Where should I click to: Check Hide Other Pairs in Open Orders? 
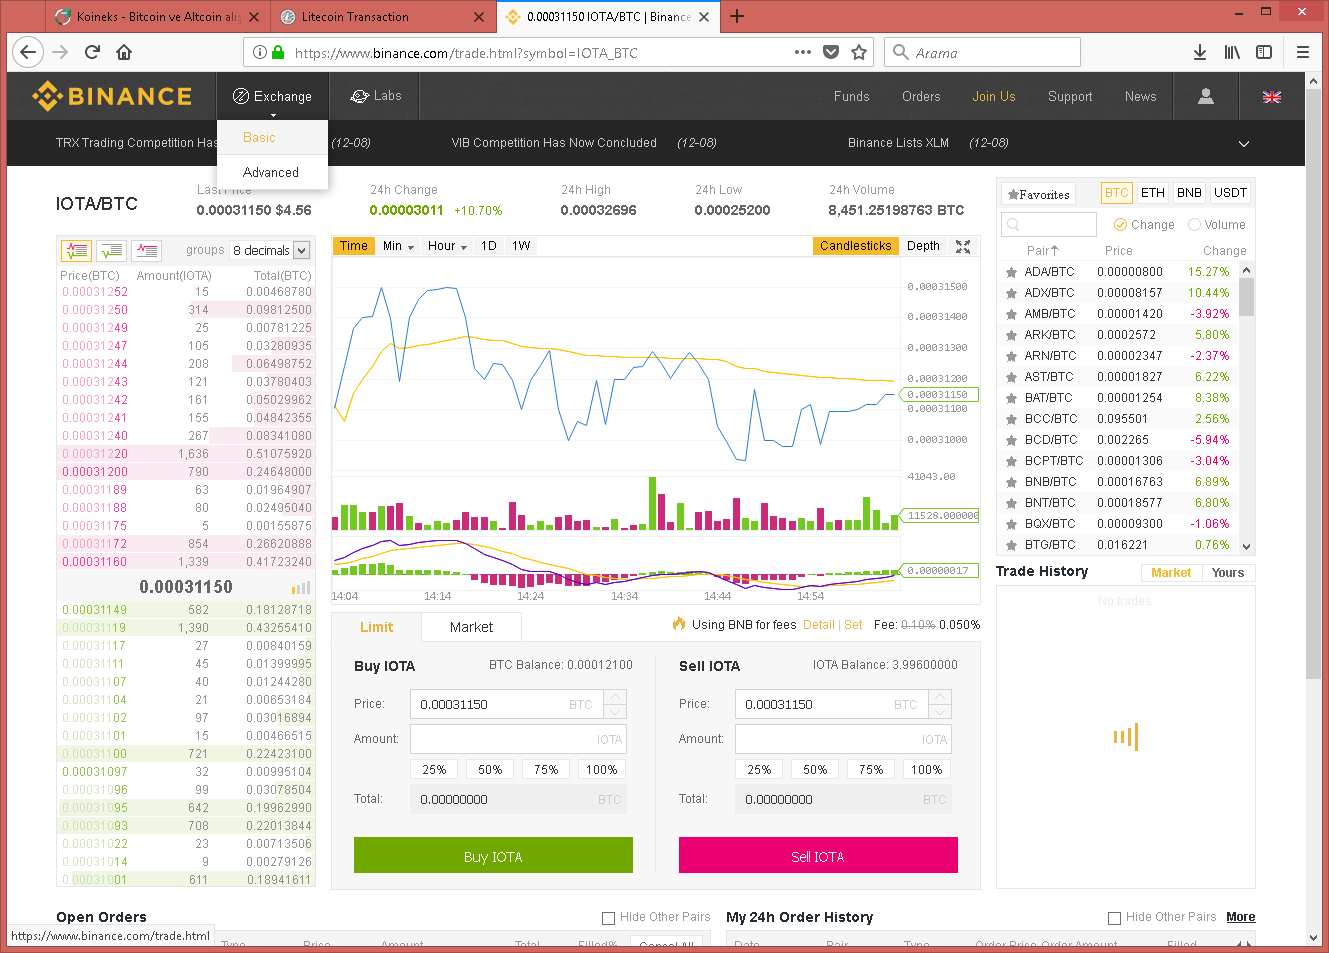tap(608, 917)
